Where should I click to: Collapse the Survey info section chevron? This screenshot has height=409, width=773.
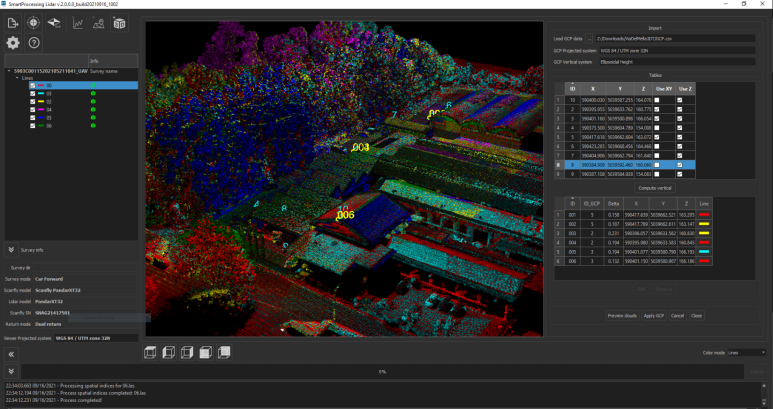(11, 250)
